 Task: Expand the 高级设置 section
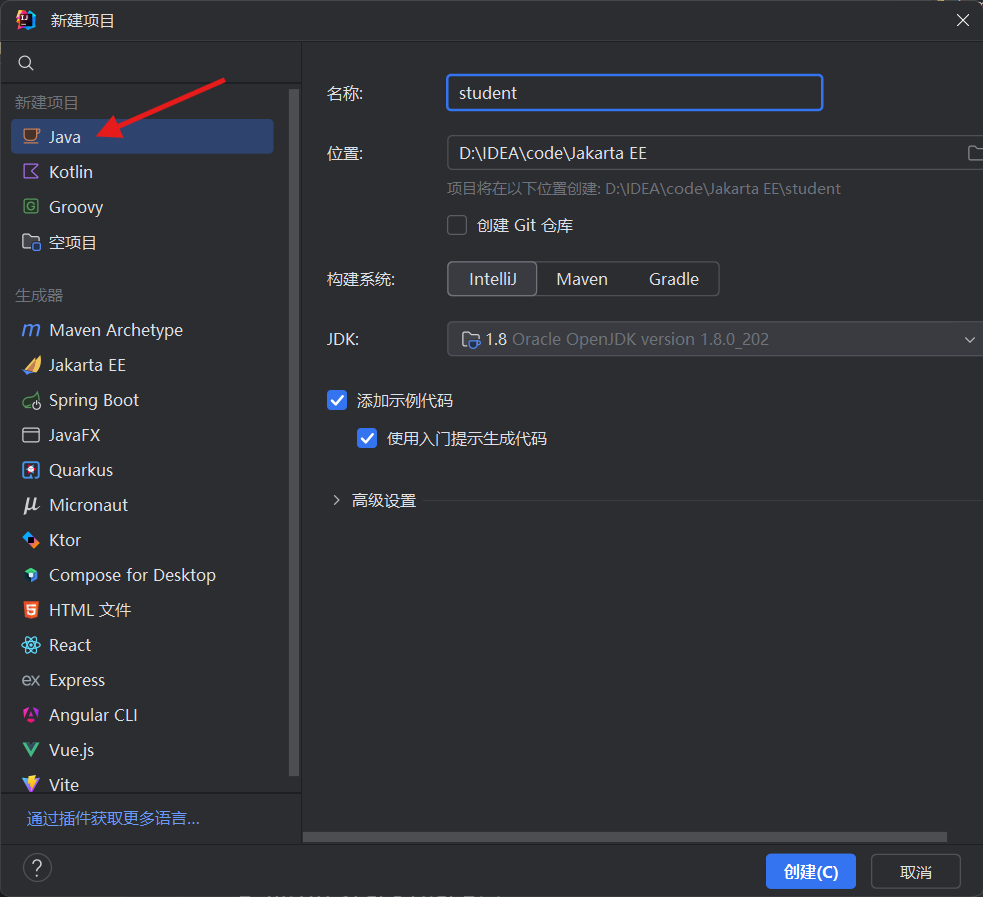(337, 500)
